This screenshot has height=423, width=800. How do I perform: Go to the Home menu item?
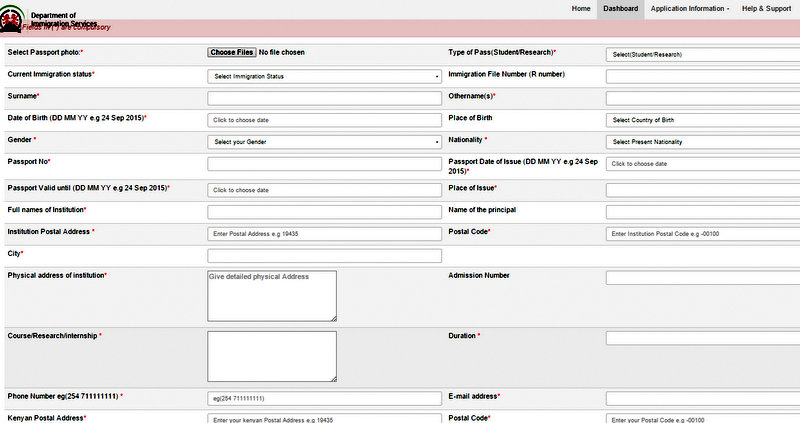(580, 8)
